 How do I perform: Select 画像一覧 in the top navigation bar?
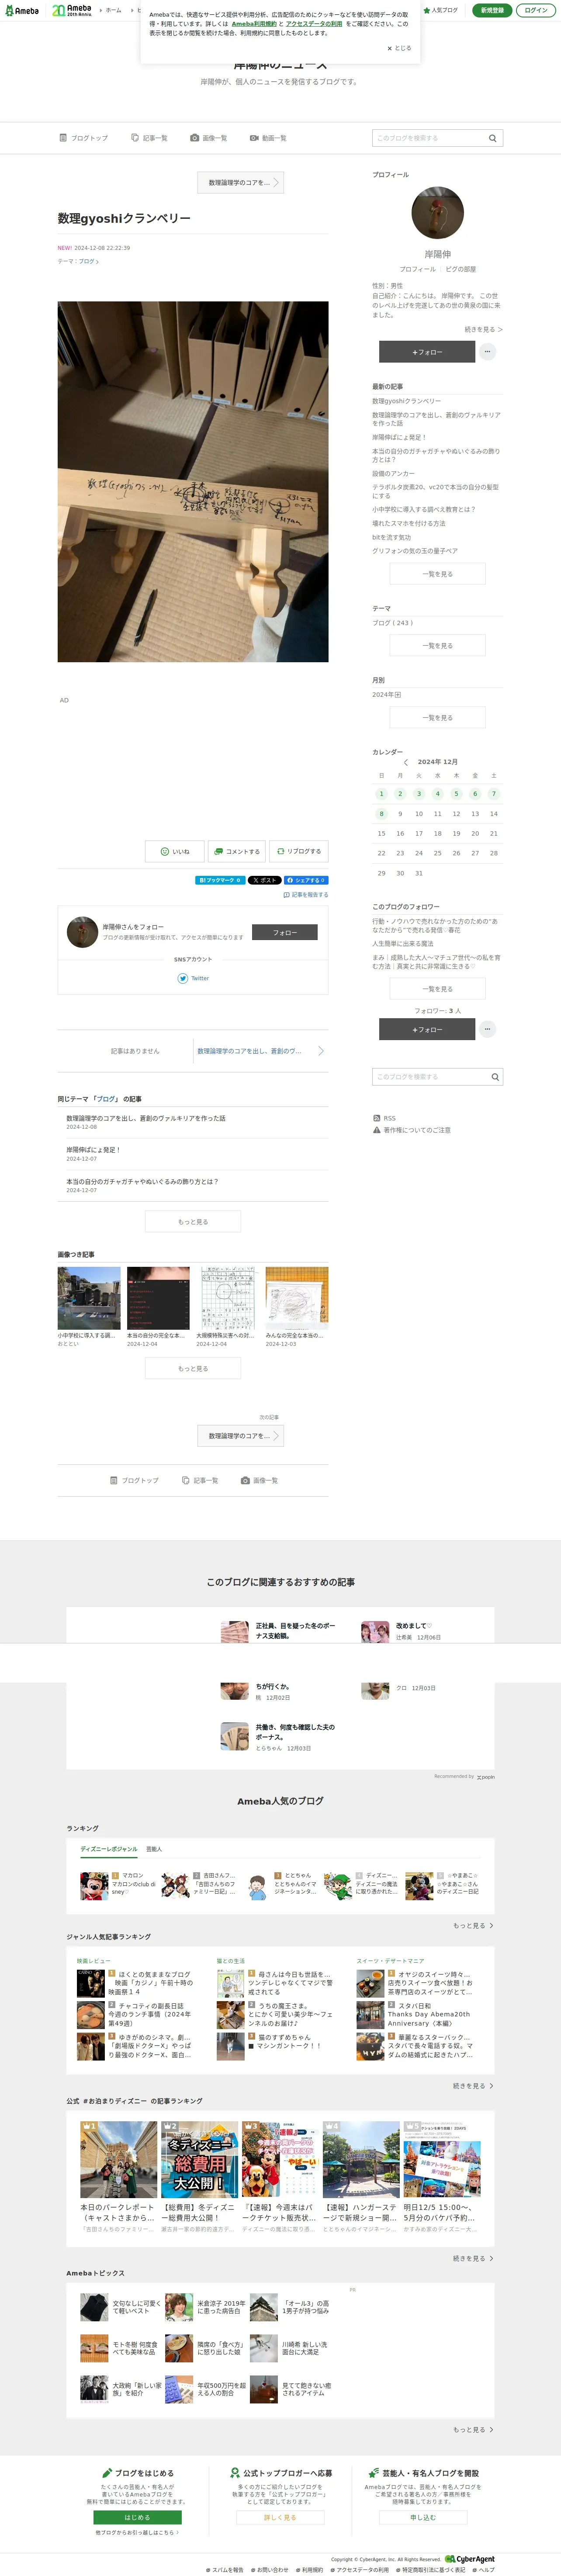[208, 138]
